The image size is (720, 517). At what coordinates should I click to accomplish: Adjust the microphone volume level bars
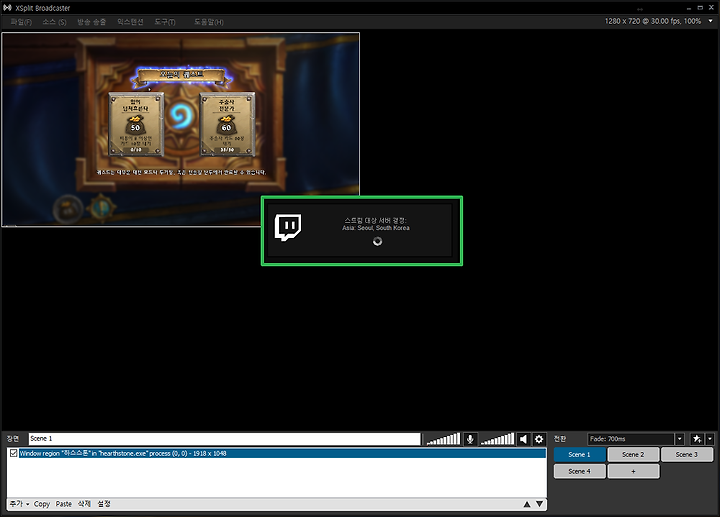click(443, 439)
